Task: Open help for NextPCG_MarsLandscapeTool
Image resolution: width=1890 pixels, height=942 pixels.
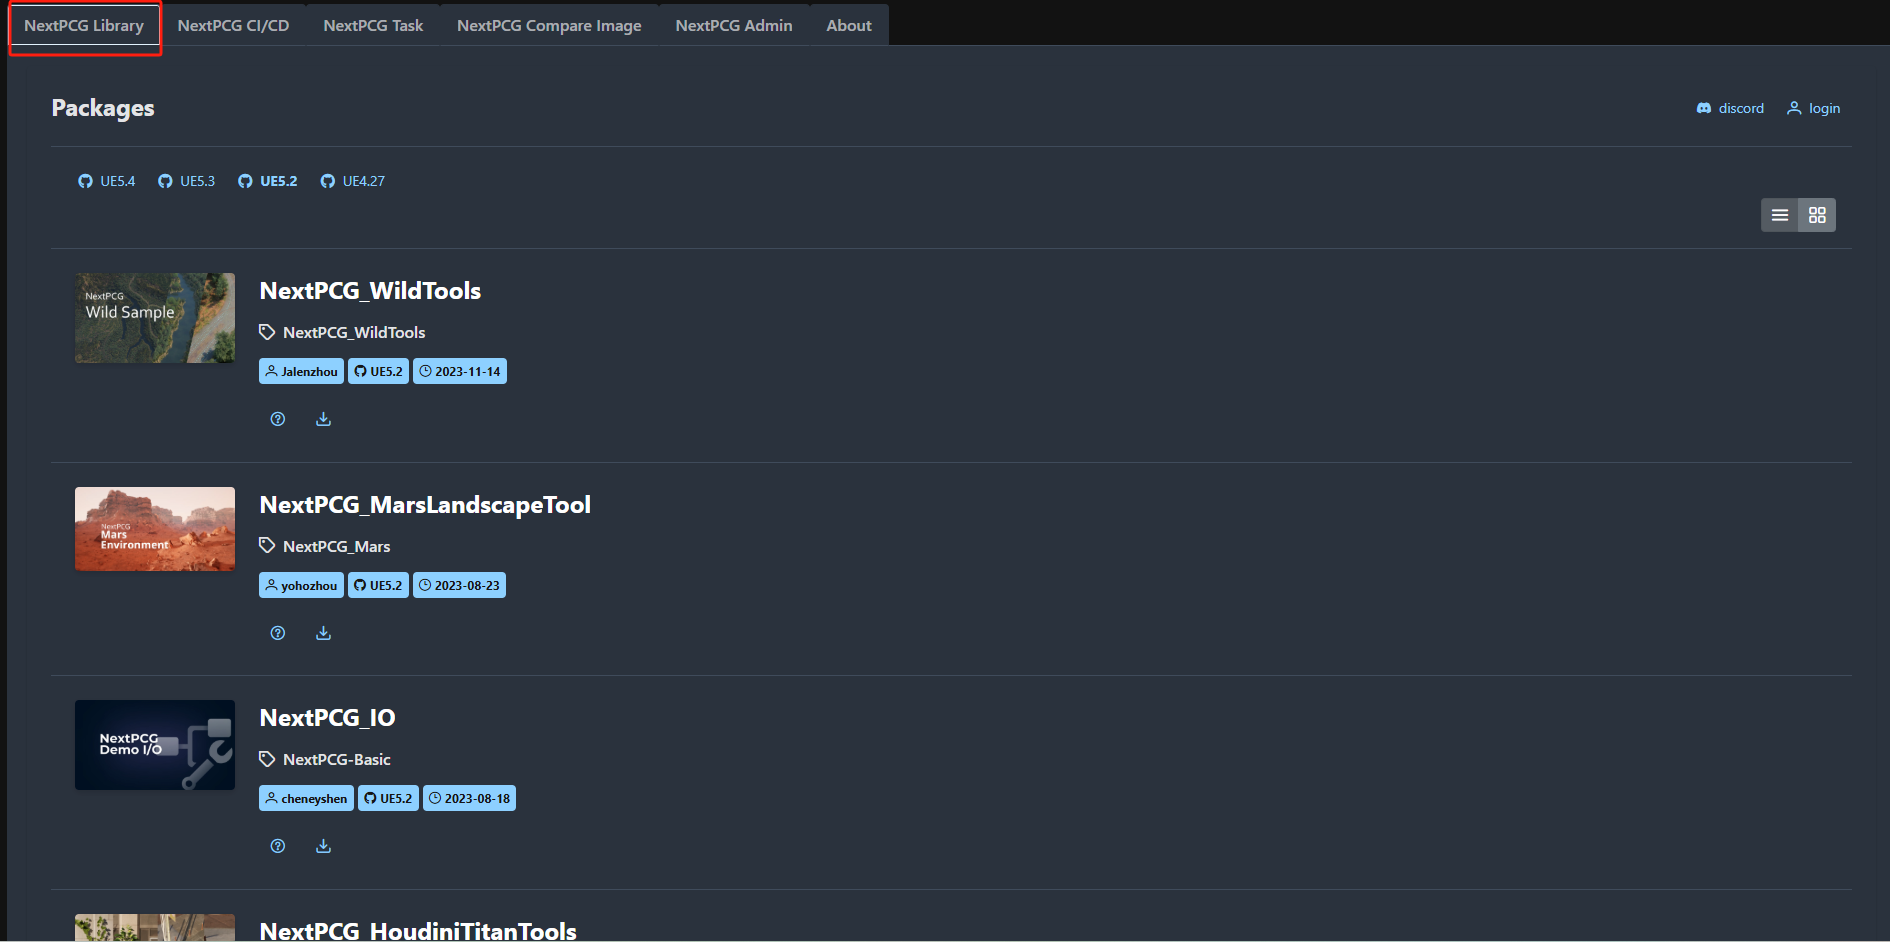Action: coord(278,633)
